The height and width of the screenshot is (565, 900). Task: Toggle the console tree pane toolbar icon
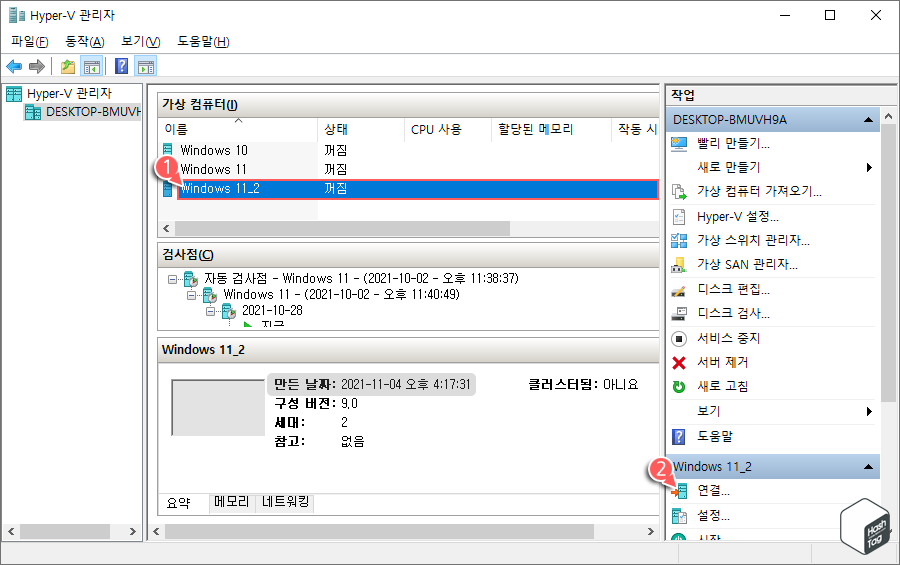92,67
